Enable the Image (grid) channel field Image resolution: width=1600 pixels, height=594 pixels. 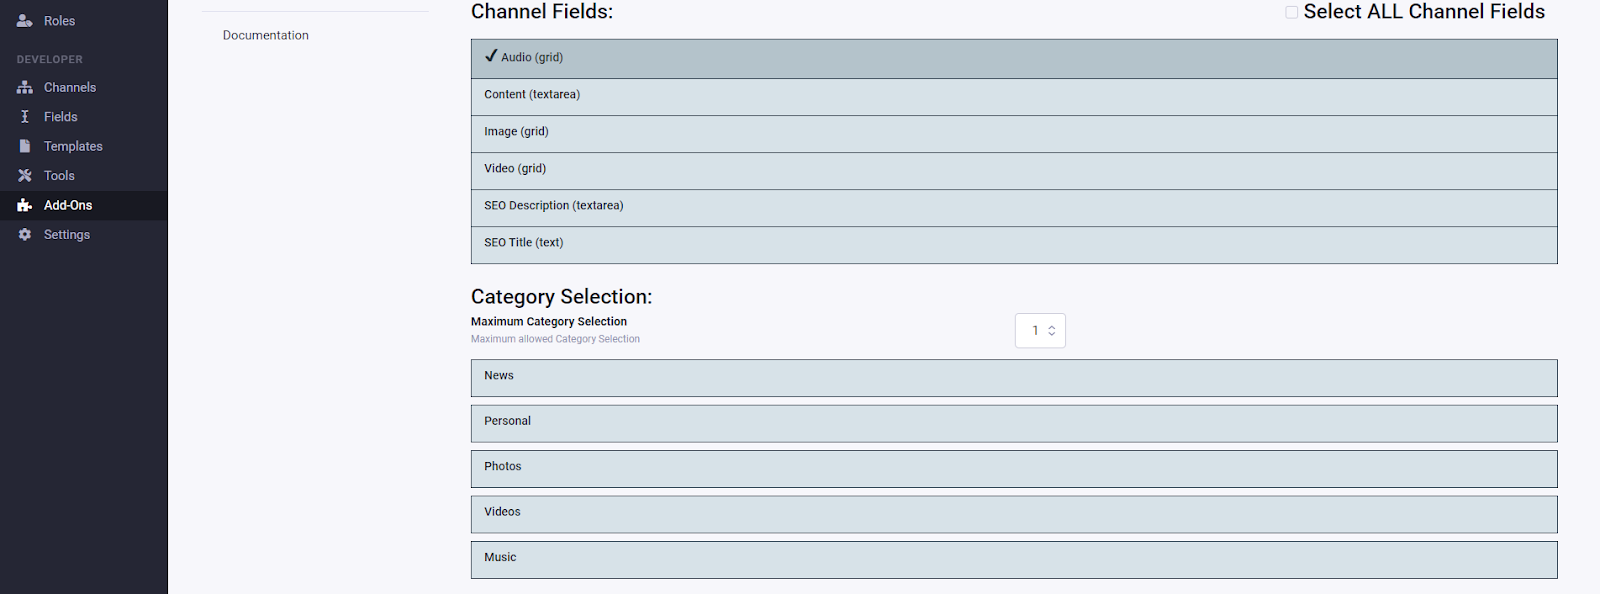[x=1013, y=132]
